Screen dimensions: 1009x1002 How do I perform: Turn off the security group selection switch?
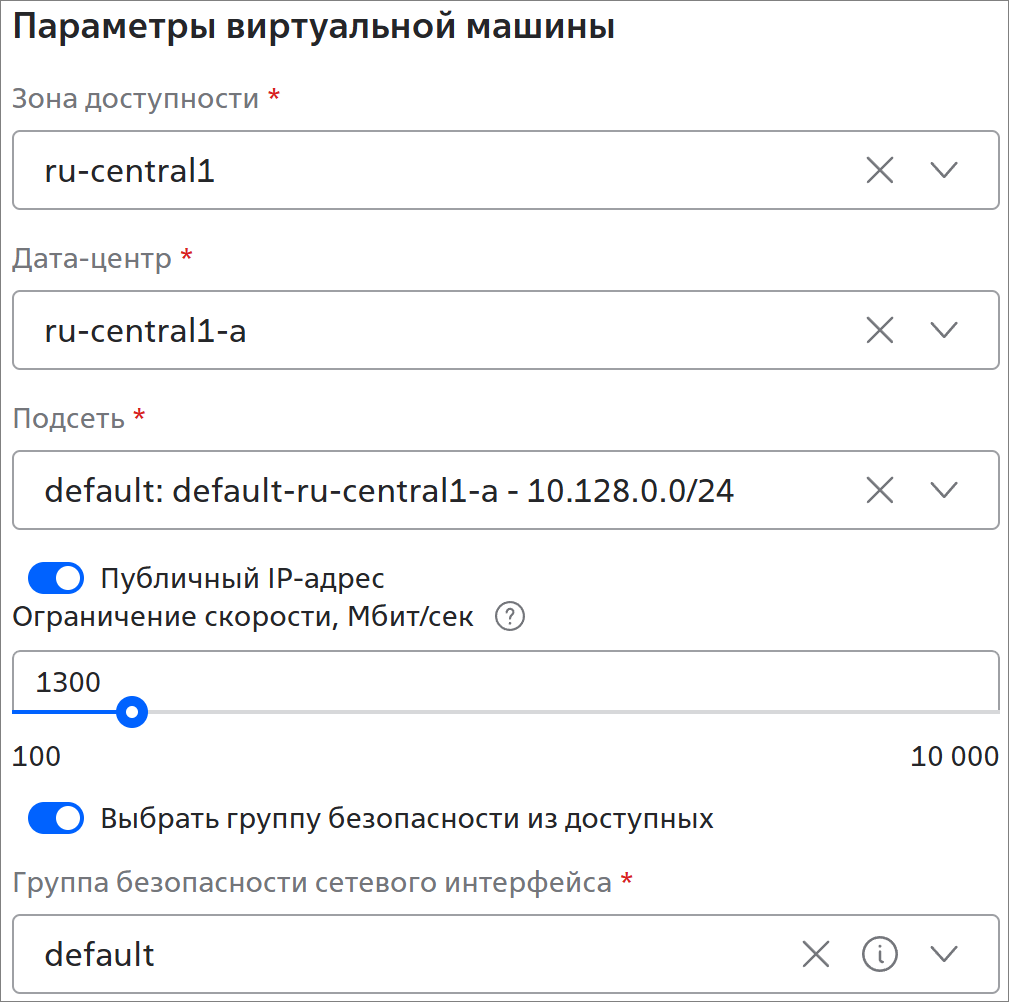click(56, 819)
